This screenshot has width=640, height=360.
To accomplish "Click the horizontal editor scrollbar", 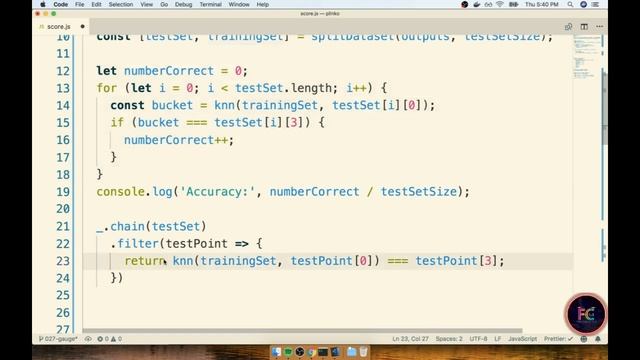I will coord(302,331).
